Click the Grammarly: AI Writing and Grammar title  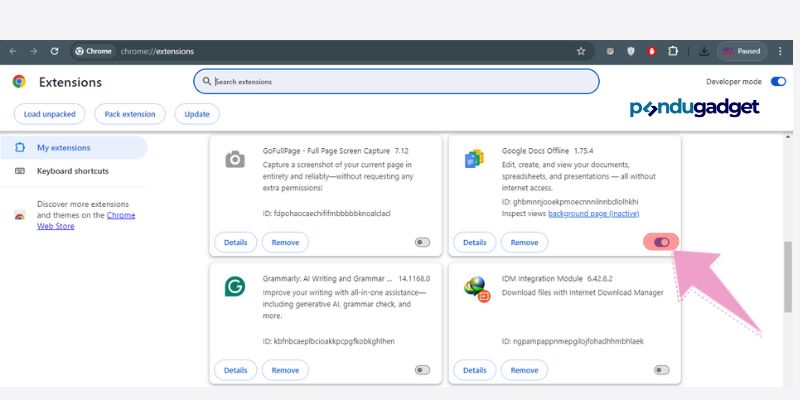pos(328,279)
